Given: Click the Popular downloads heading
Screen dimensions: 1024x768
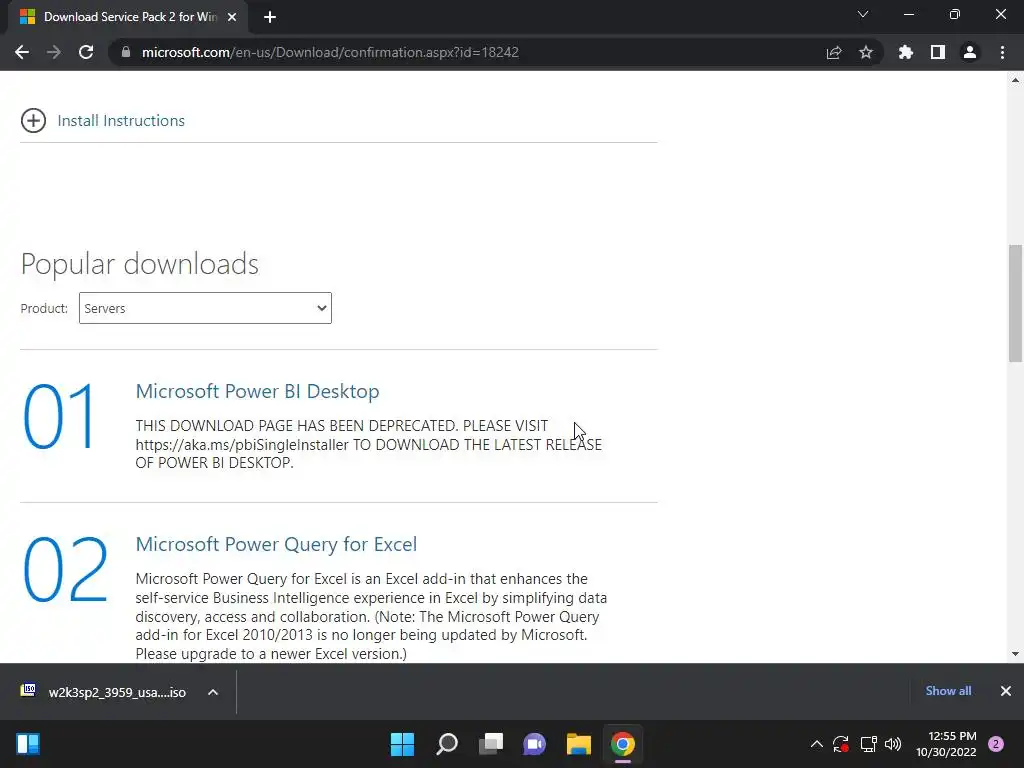Looking at the screenshot, I should 140,264.
